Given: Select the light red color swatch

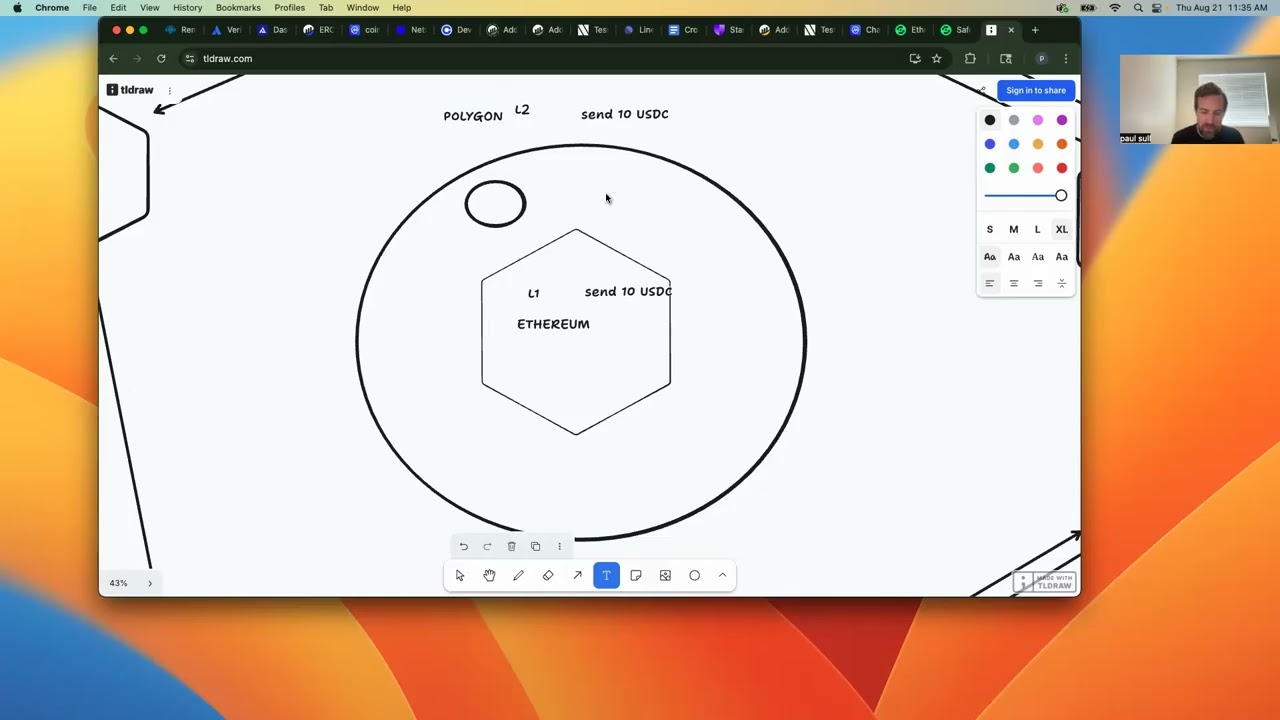Looking at the screenshot, I should tap(1038, 168).
